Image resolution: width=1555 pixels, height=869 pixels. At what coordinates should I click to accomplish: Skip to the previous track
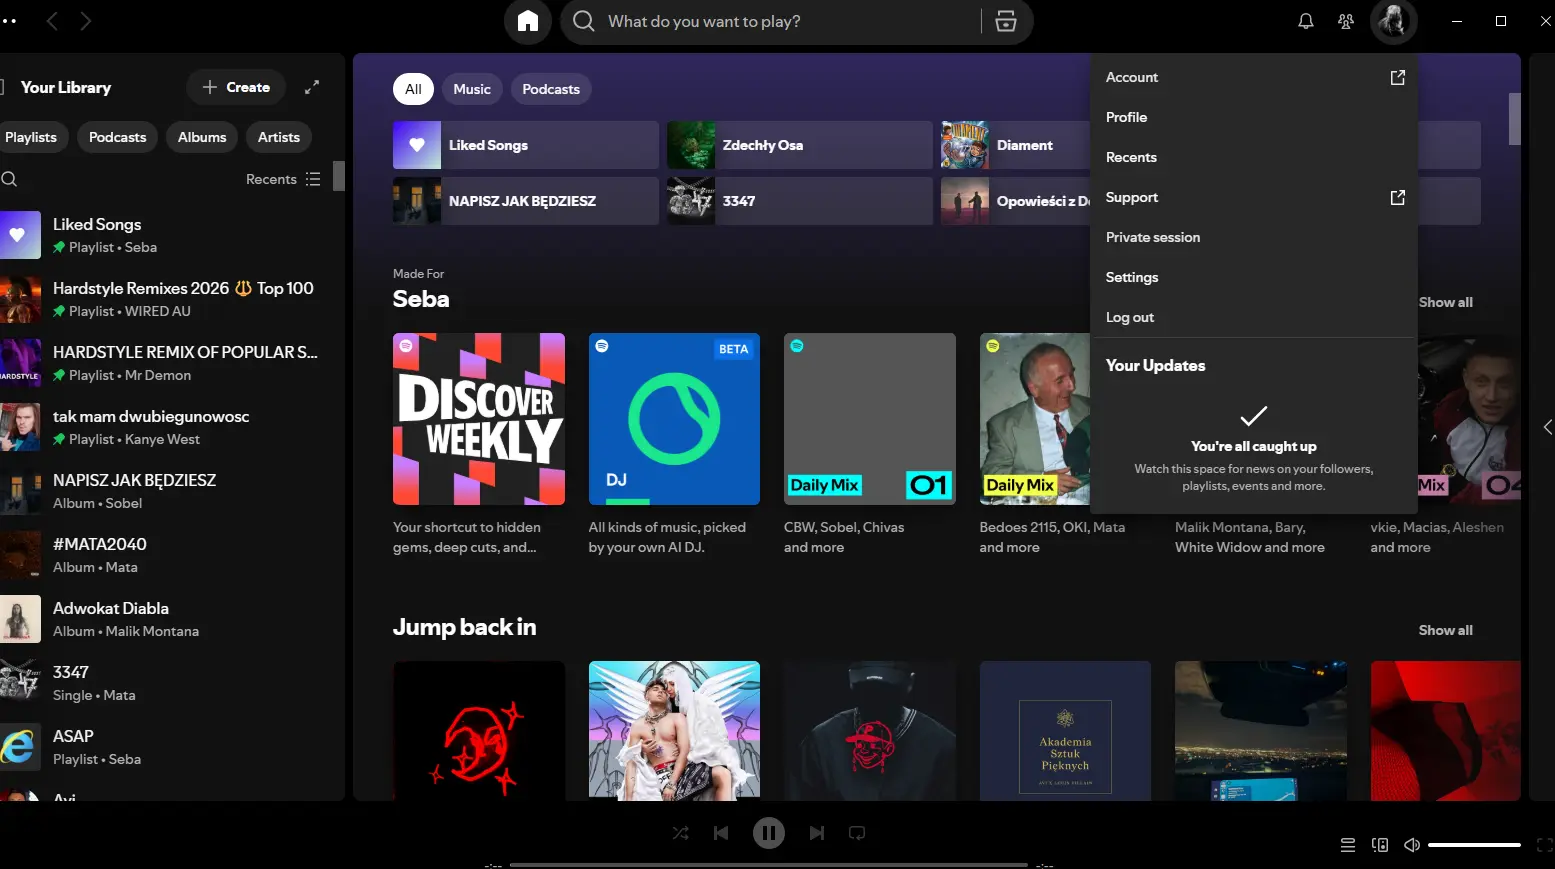point(721,833)
